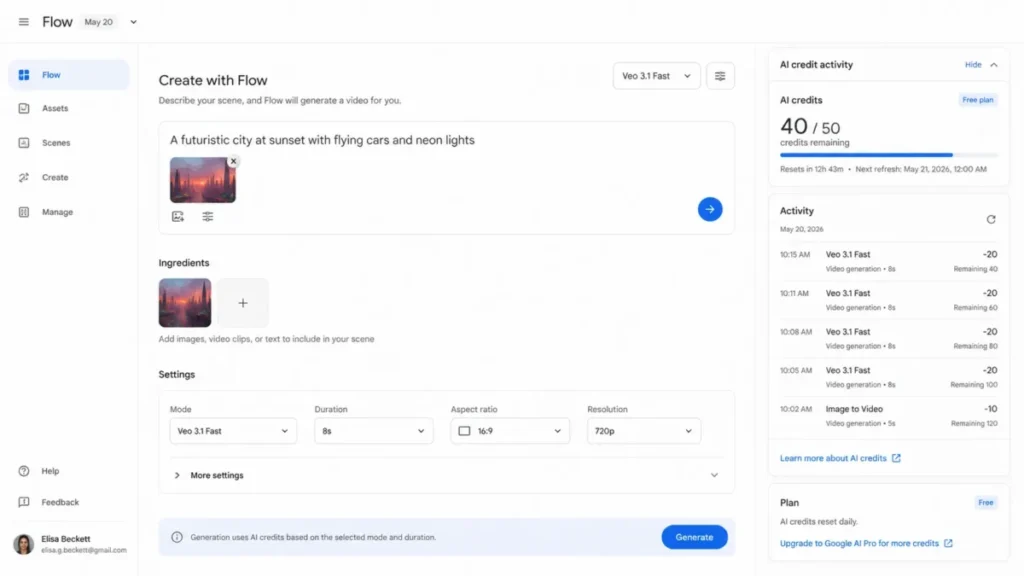This screenshot has width=1024, height=576.
Task: Click Elisa Beckett's profile avatar
Action: pos(24,544)
